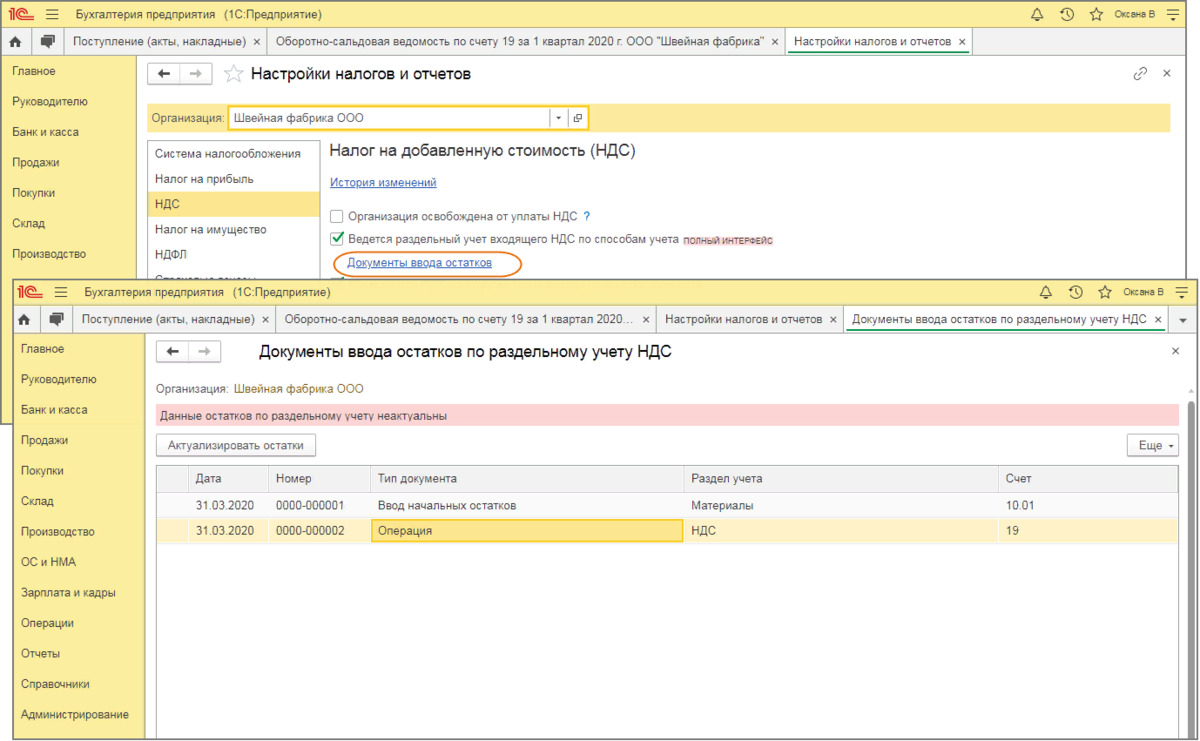Click the back arrow in the Документы ввода остатков form

tap(173, 351)
